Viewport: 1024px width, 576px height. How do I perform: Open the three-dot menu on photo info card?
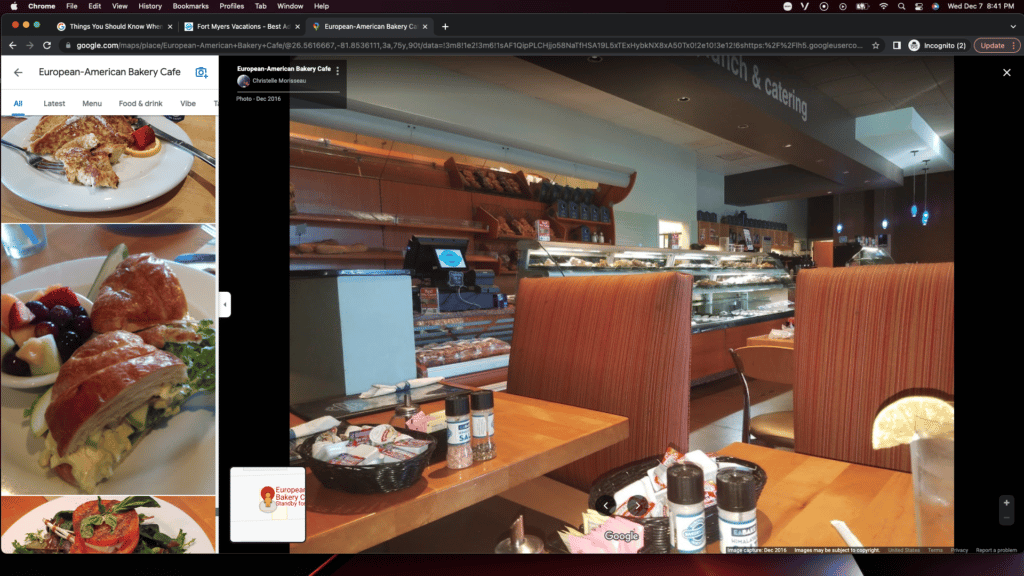[x=338, y=71]
